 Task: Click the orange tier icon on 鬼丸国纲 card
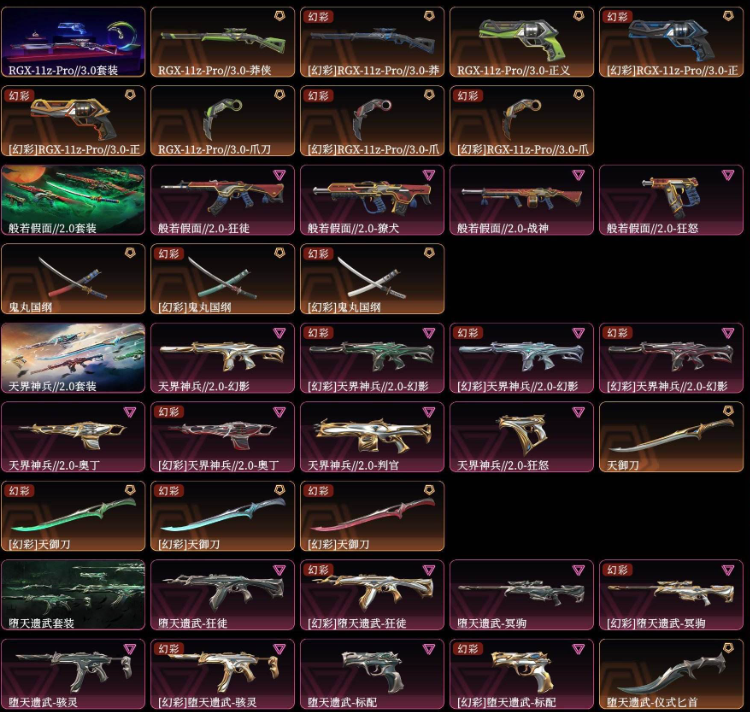pos(130,253)
